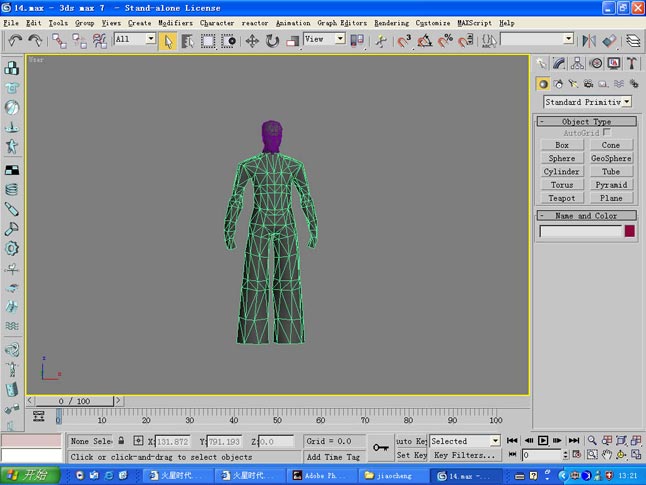Select Geometry category sphere icon
This screenshot has height=485, width=646.
(x=543, y=84)
